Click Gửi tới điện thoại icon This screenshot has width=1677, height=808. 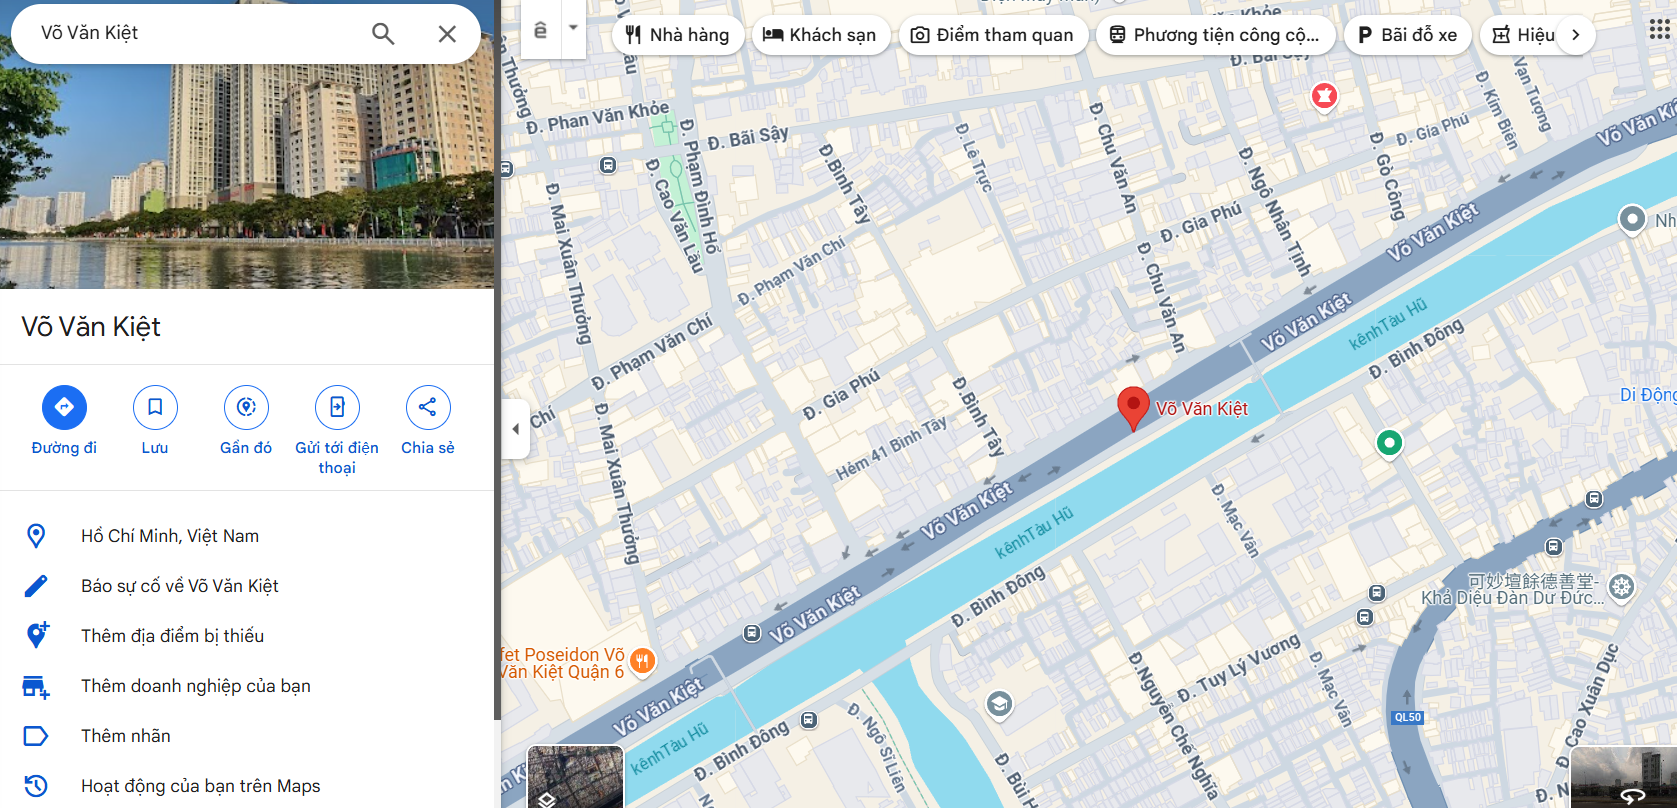(x=337, y=407)
